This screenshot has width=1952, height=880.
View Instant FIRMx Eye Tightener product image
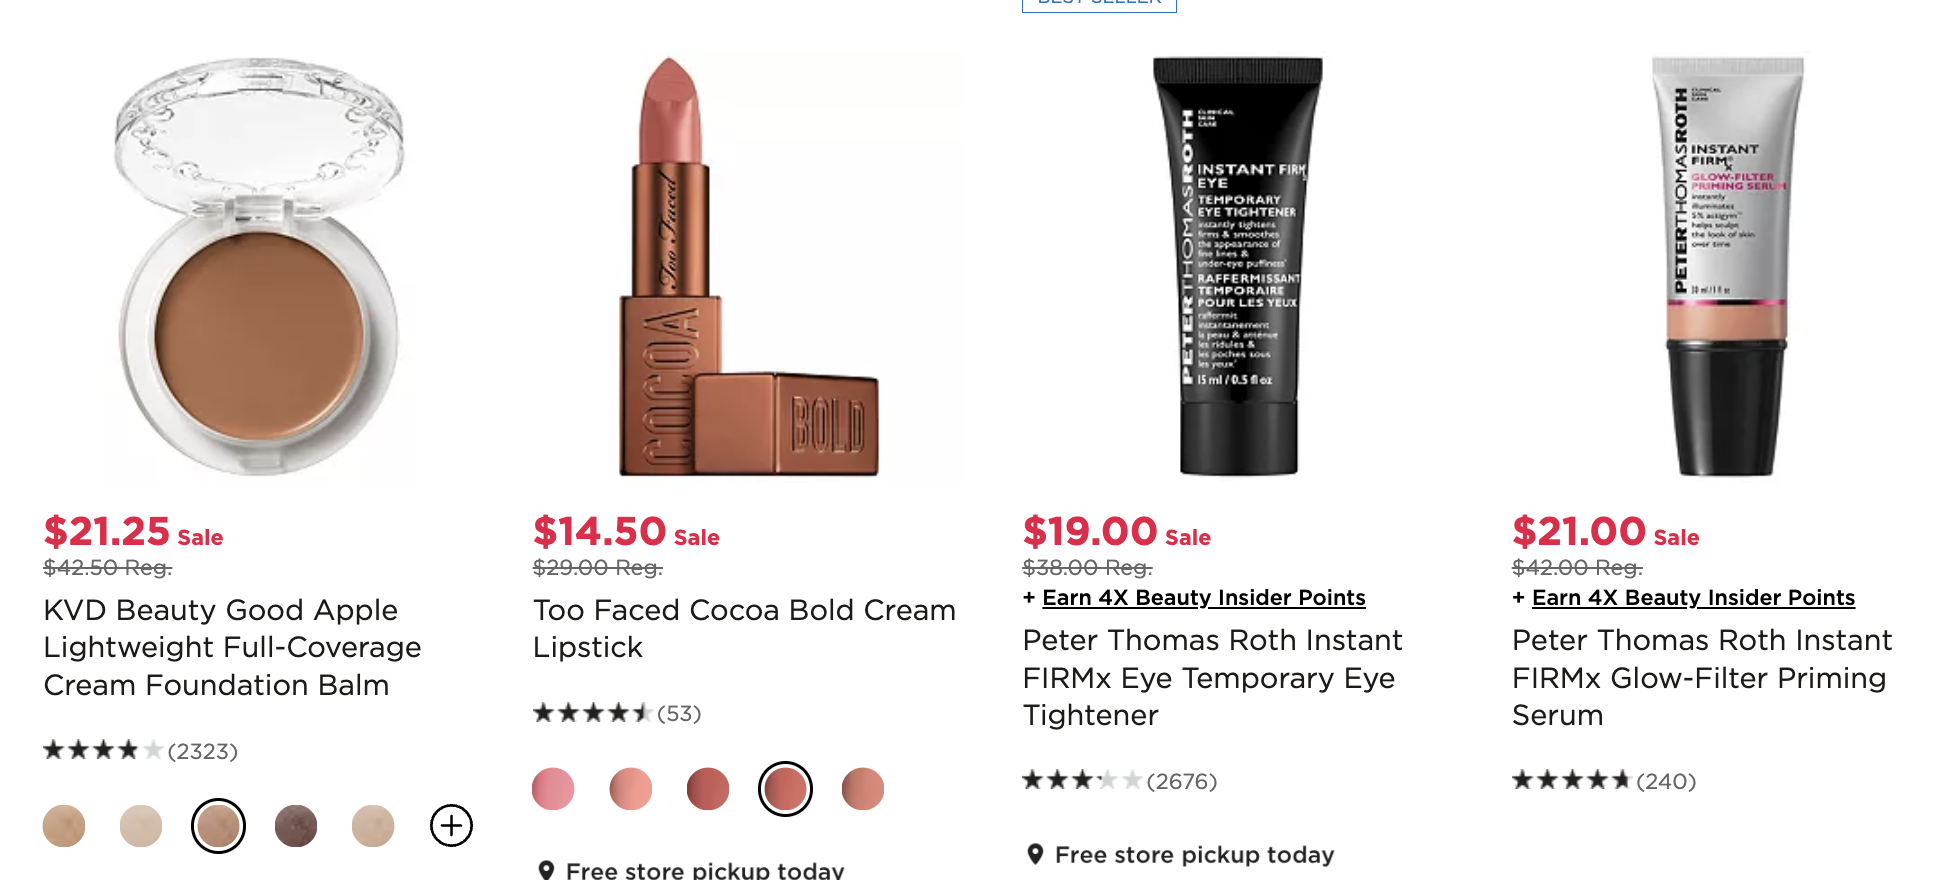coord(1238,266)
